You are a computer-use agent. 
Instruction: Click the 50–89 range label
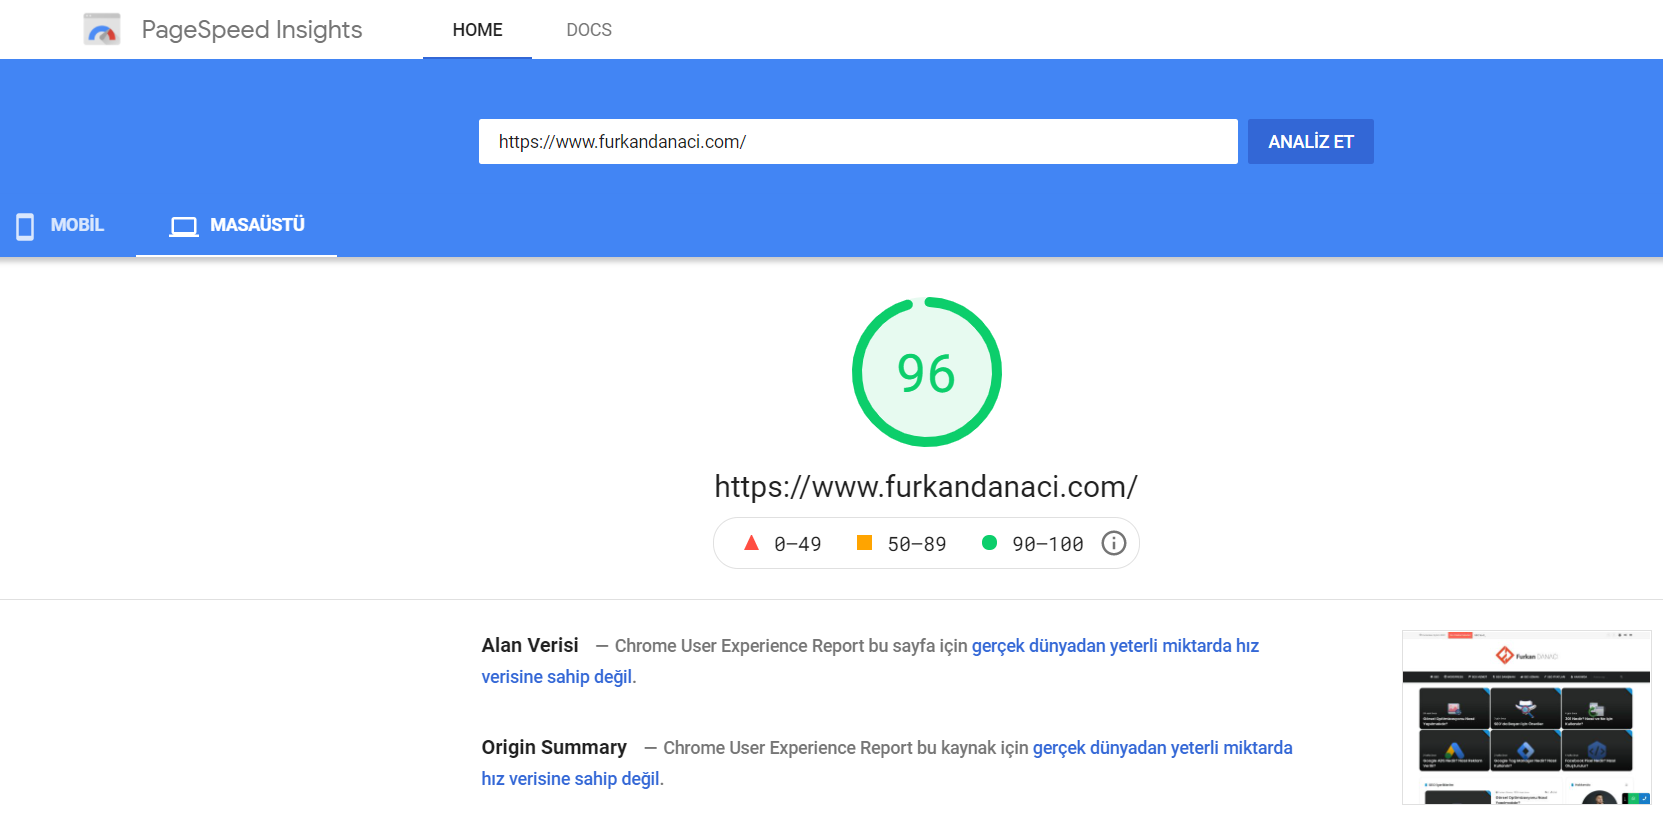pyautogui.click(x=917, y=544)
